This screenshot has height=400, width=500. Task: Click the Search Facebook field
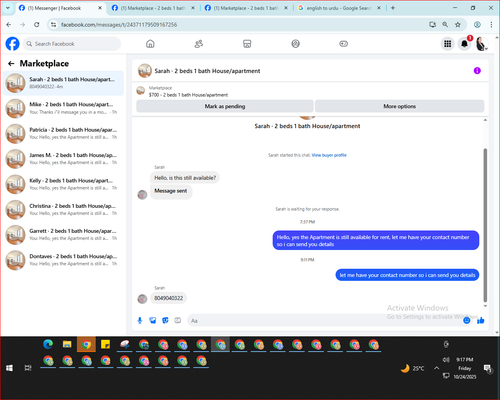click(72, 44)
